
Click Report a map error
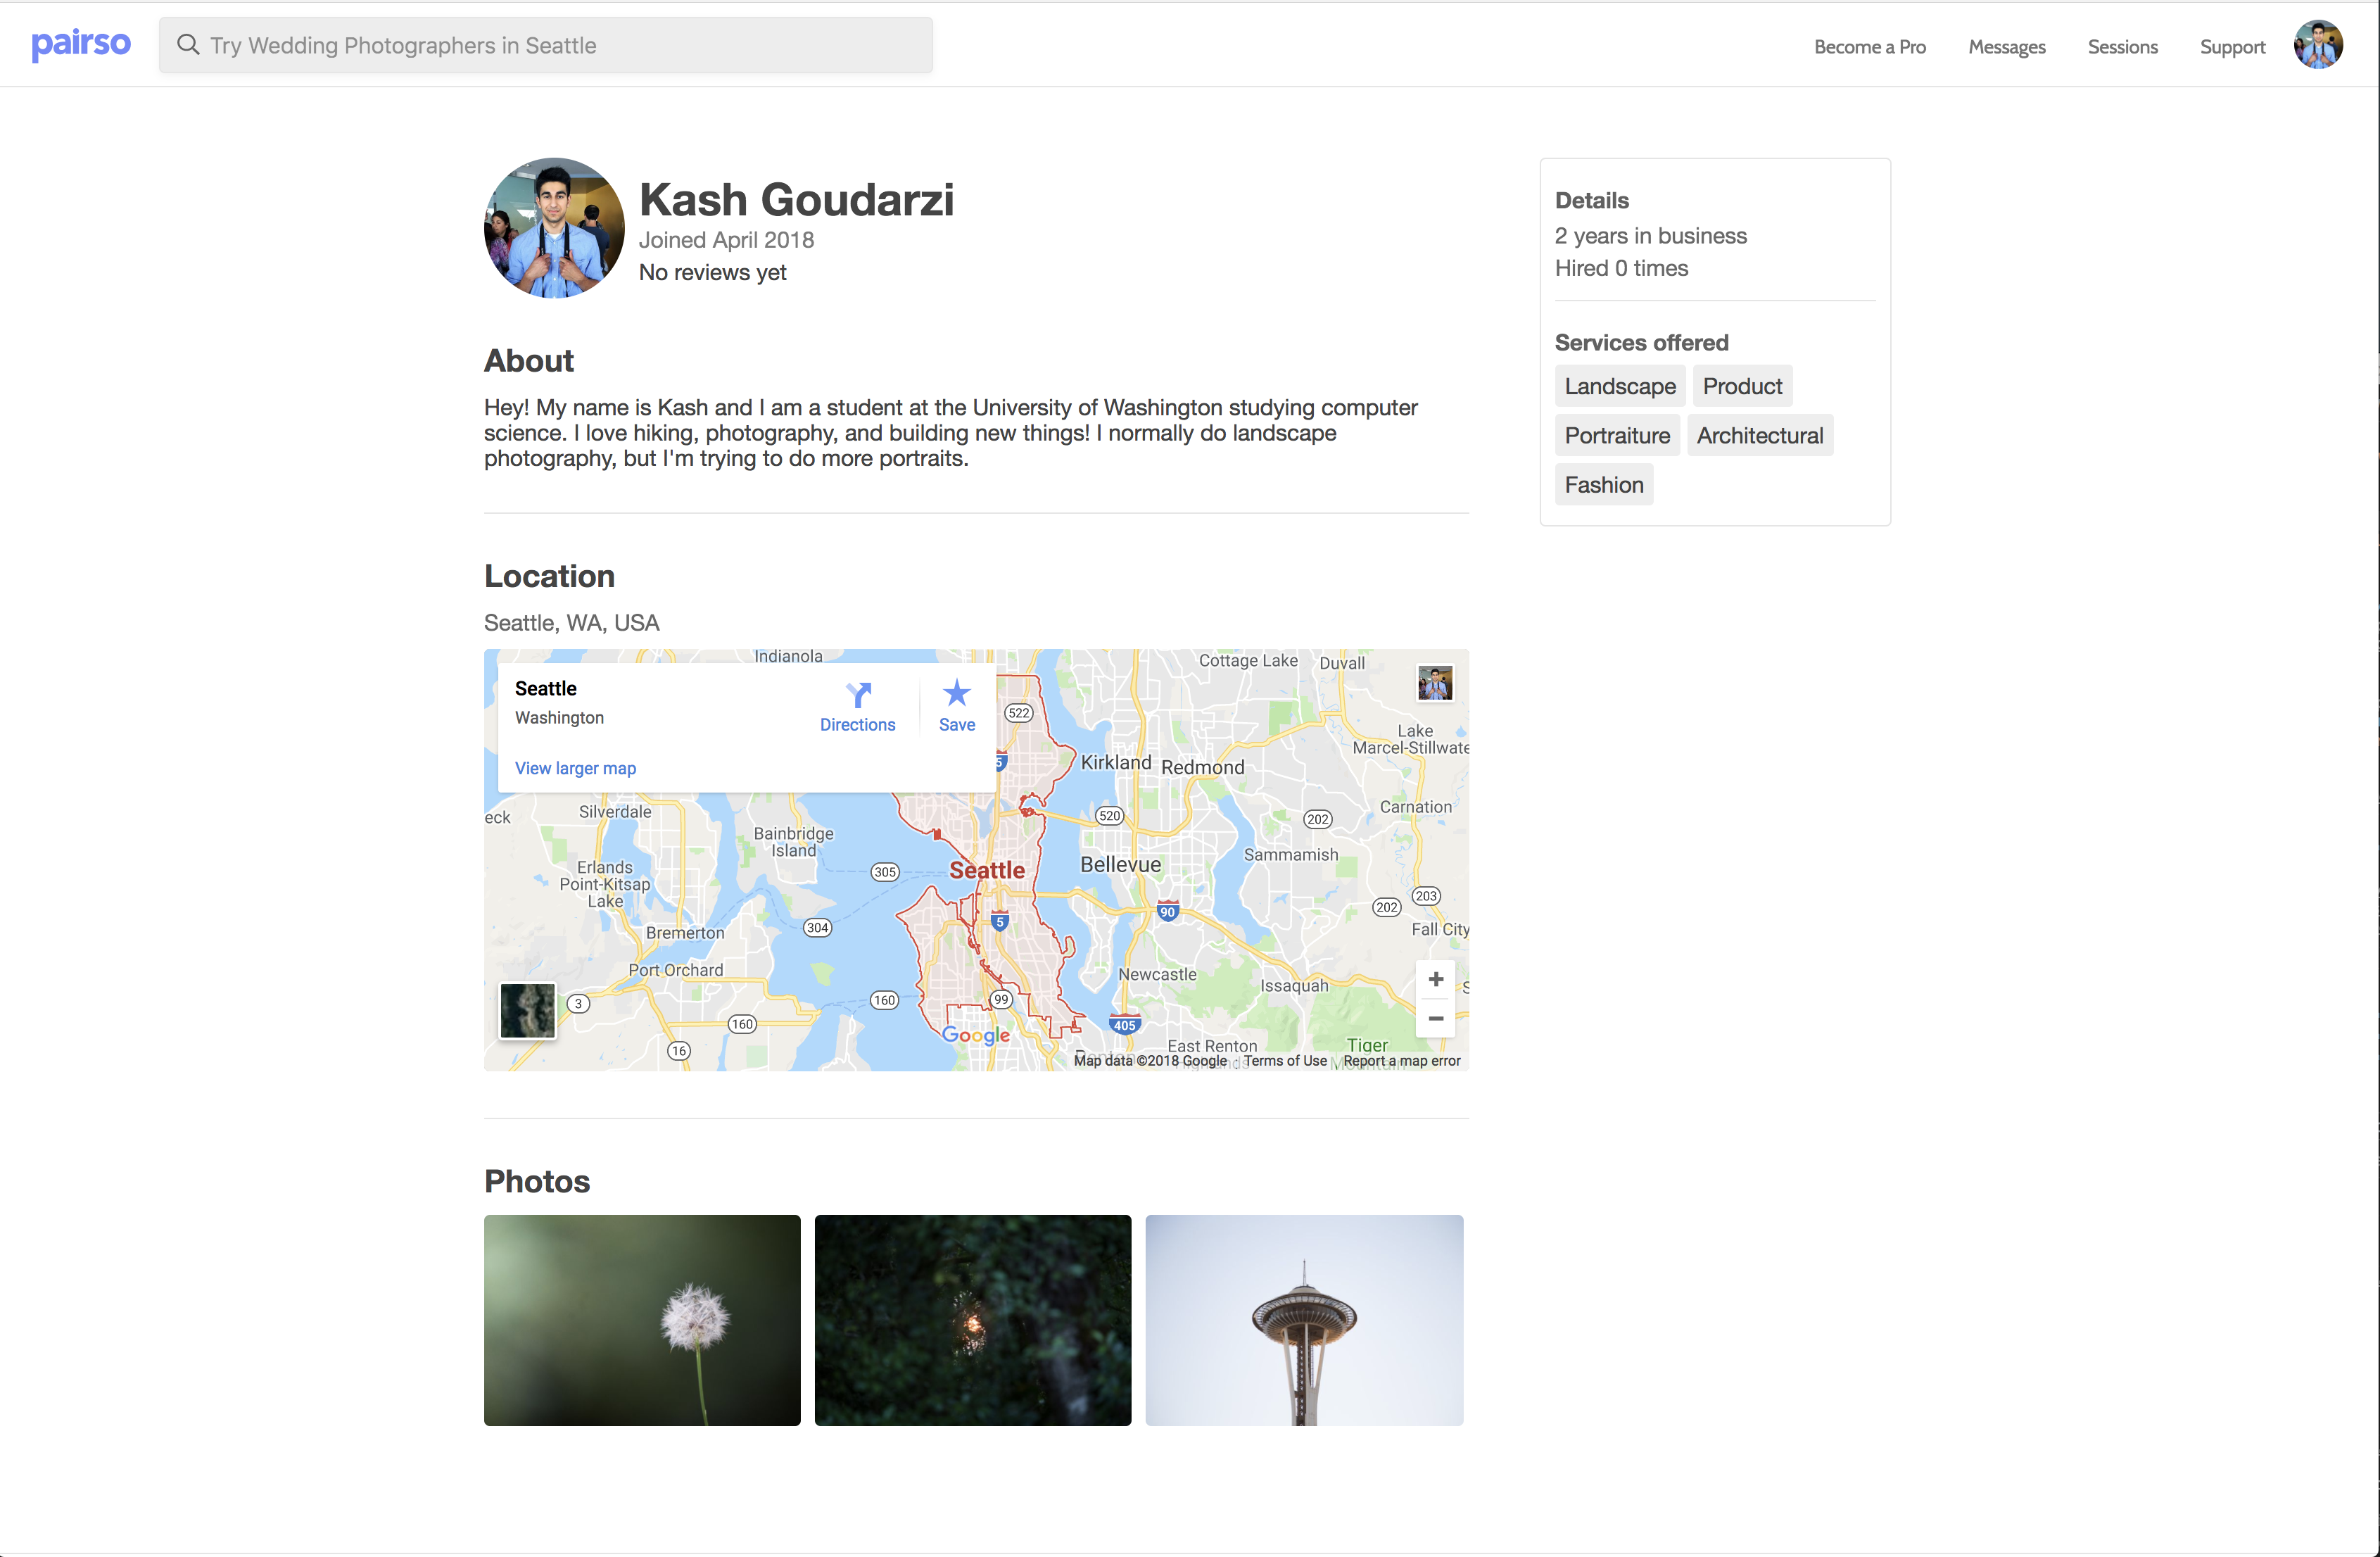tap(1401, 1061)
